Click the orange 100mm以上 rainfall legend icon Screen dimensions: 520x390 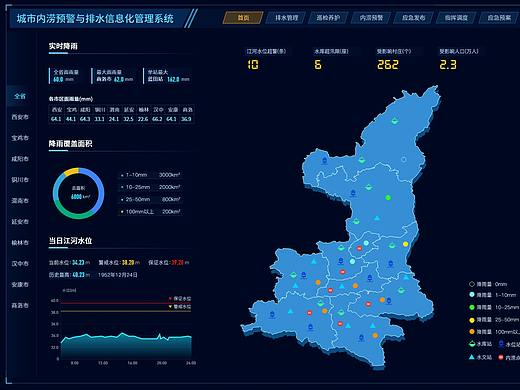472,332
